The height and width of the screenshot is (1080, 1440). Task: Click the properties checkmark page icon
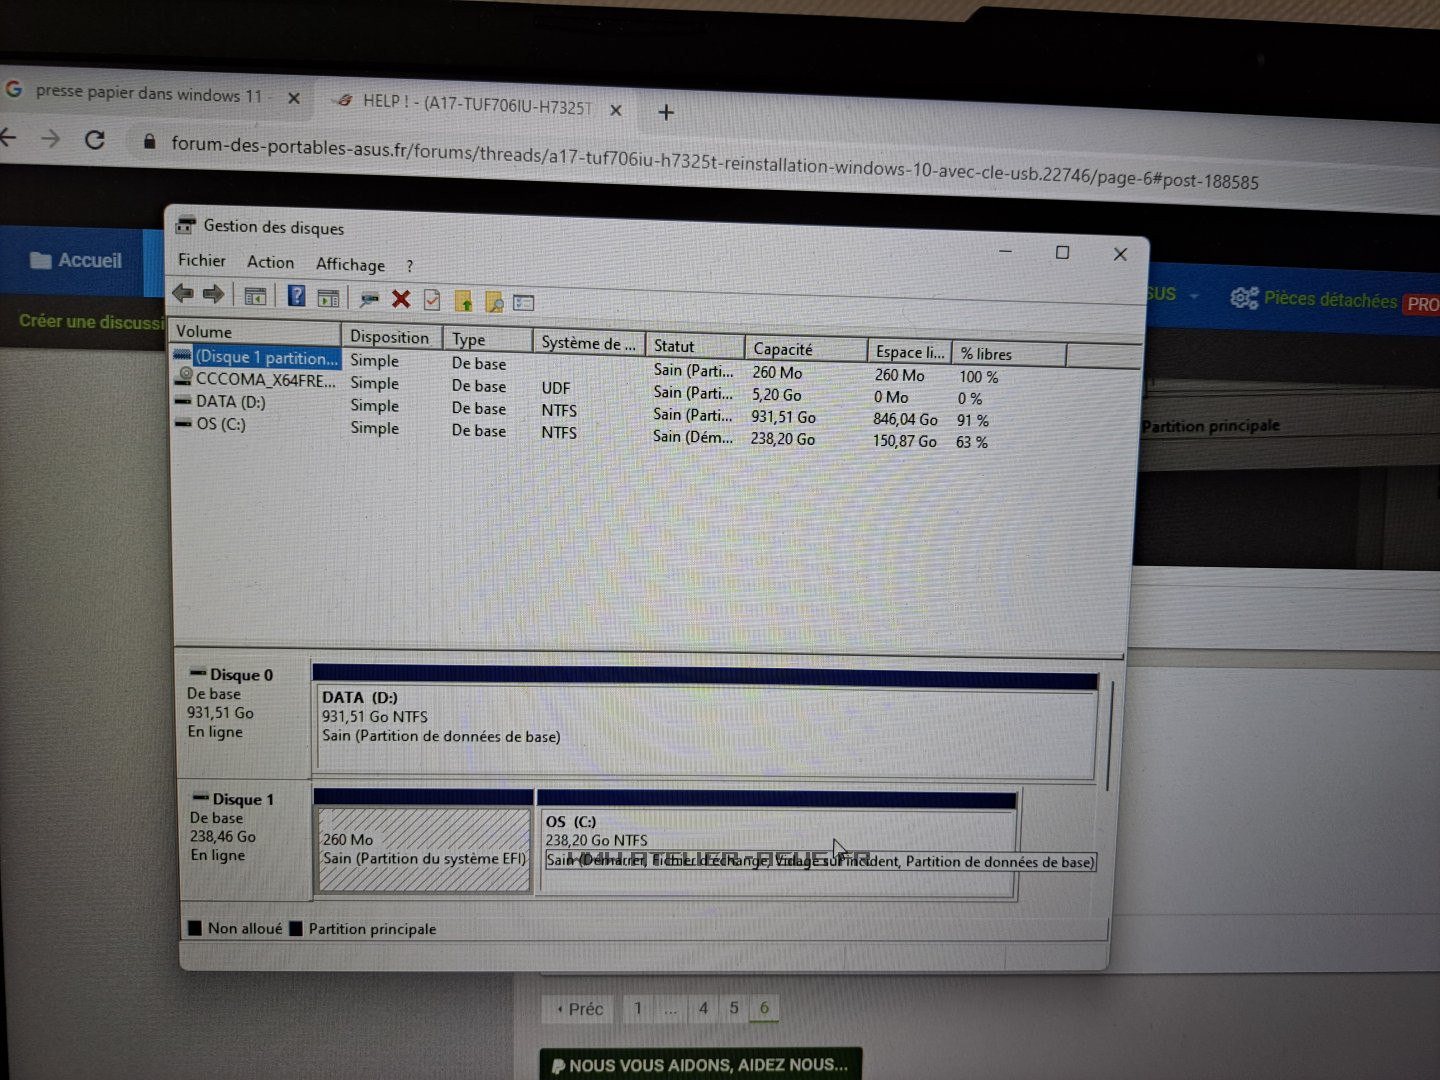point(432,300)
